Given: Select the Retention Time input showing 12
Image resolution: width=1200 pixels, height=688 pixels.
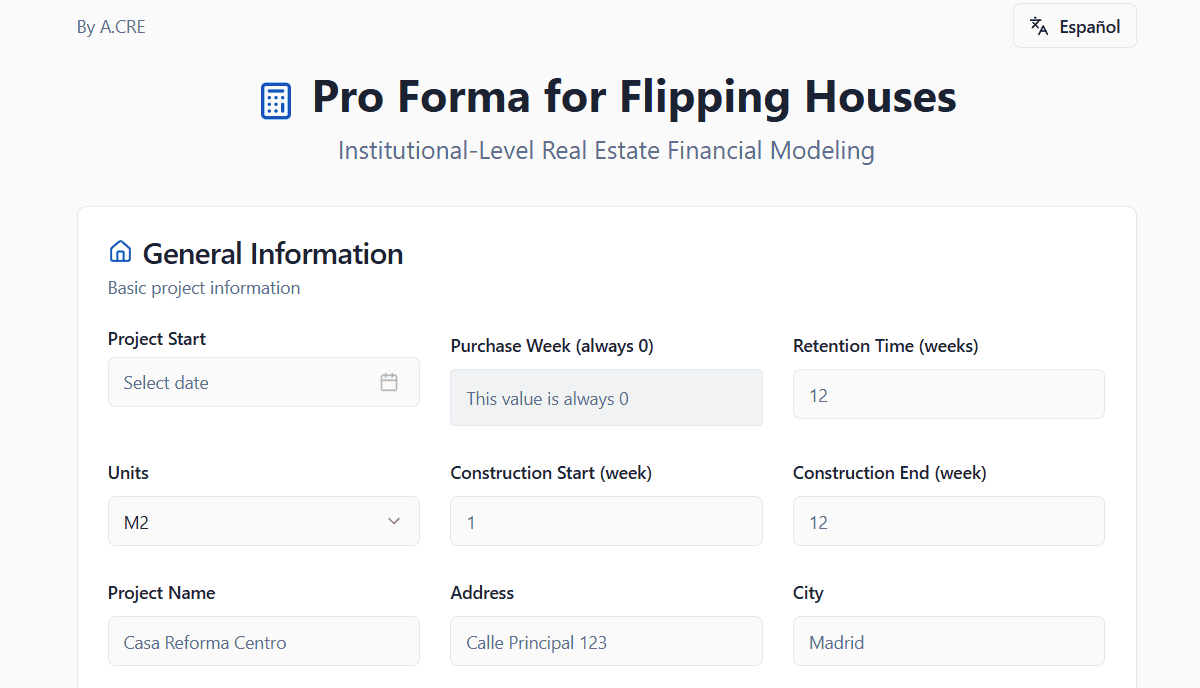Looking at the screenshot, I should (948, 394).
